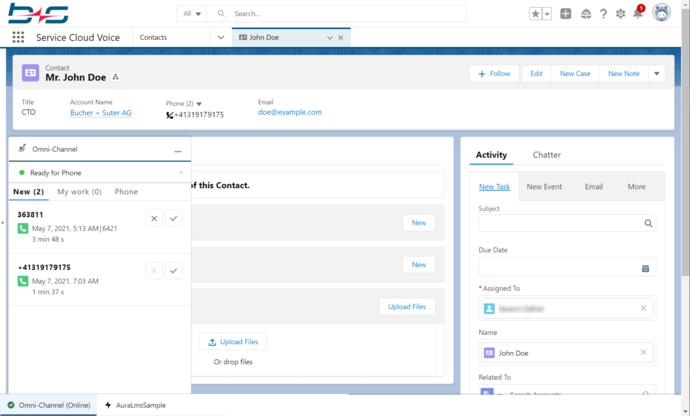This screenshot has height=416, width=690.
Task: Open John Doe tab actions chevron
Action: (x=329, y=38)
